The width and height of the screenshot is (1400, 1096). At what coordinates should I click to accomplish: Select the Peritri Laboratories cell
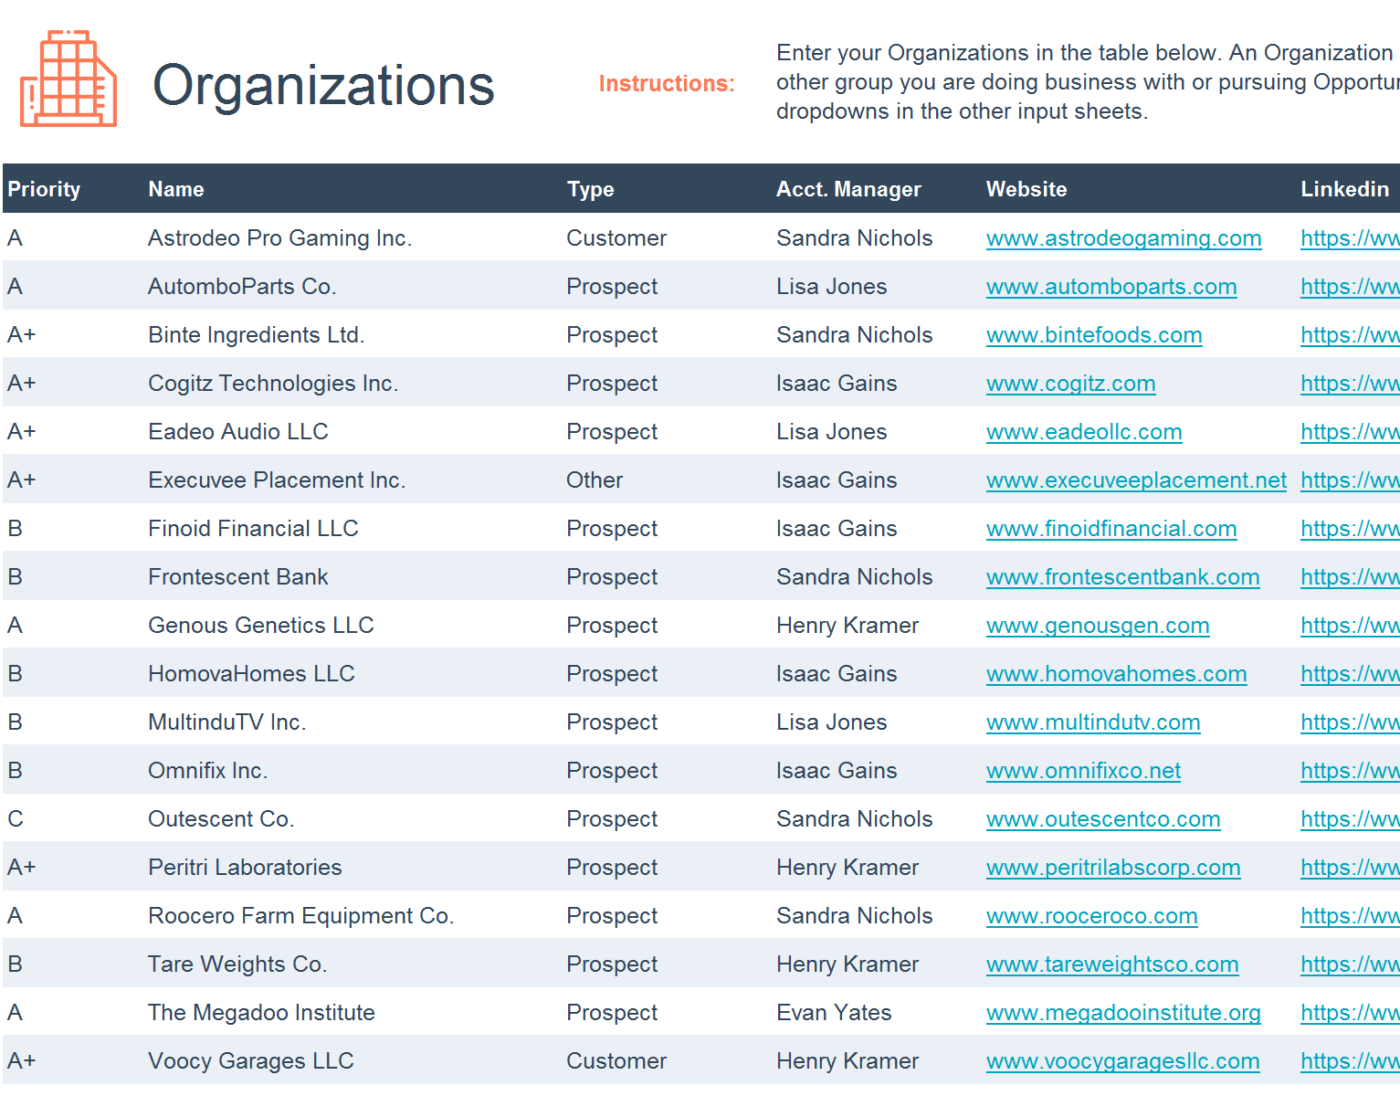245,868
